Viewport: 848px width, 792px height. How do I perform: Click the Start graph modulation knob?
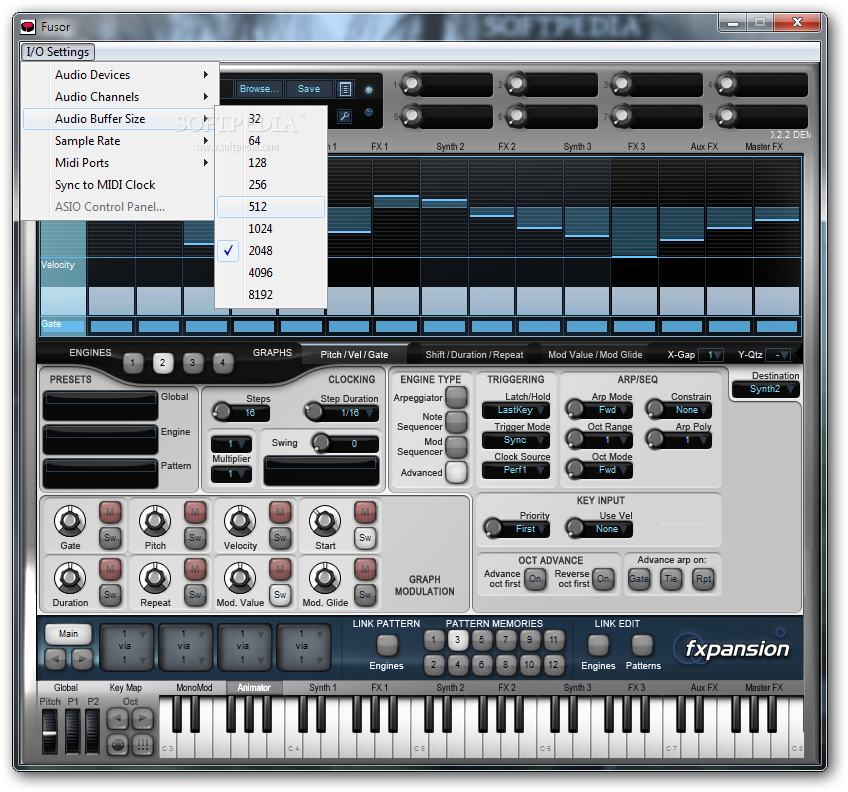[325, 522]
